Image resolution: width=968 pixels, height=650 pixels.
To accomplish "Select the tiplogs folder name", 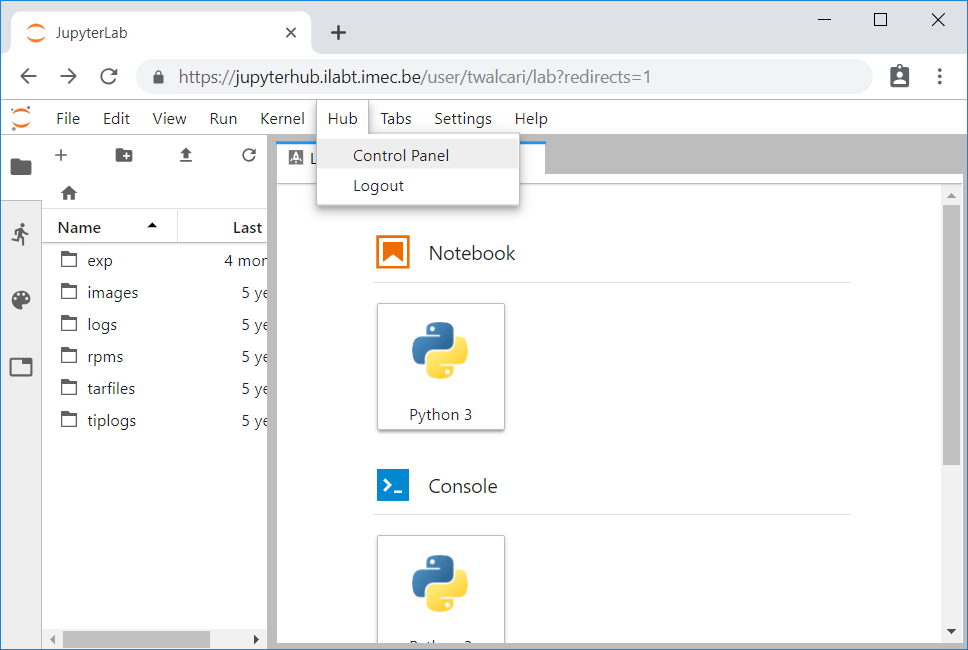I will [112, 421].
